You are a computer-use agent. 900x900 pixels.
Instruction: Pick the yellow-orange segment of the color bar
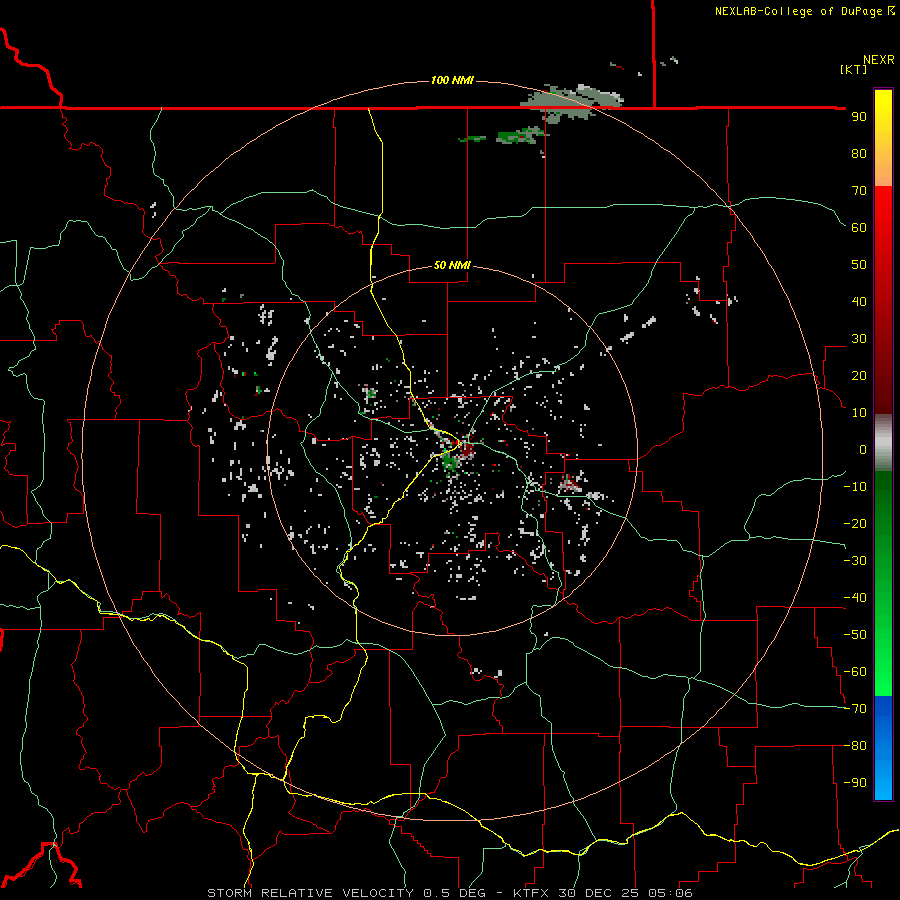click(883, 138)
